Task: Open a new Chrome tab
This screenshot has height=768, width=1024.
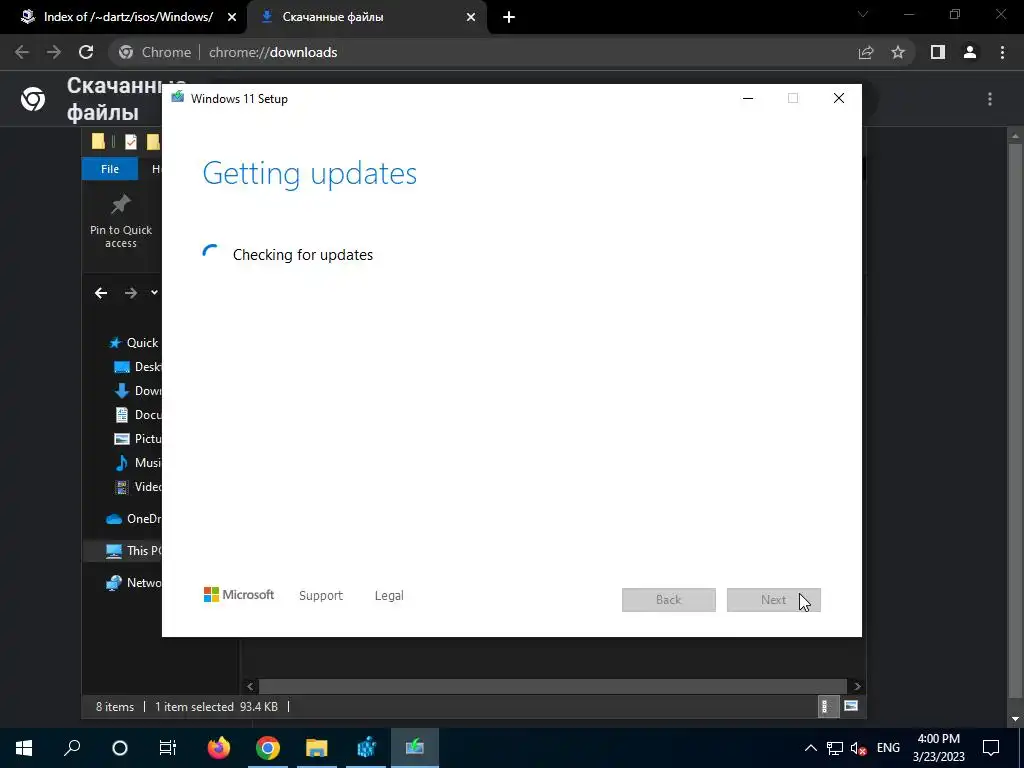Action: (509, 17)
